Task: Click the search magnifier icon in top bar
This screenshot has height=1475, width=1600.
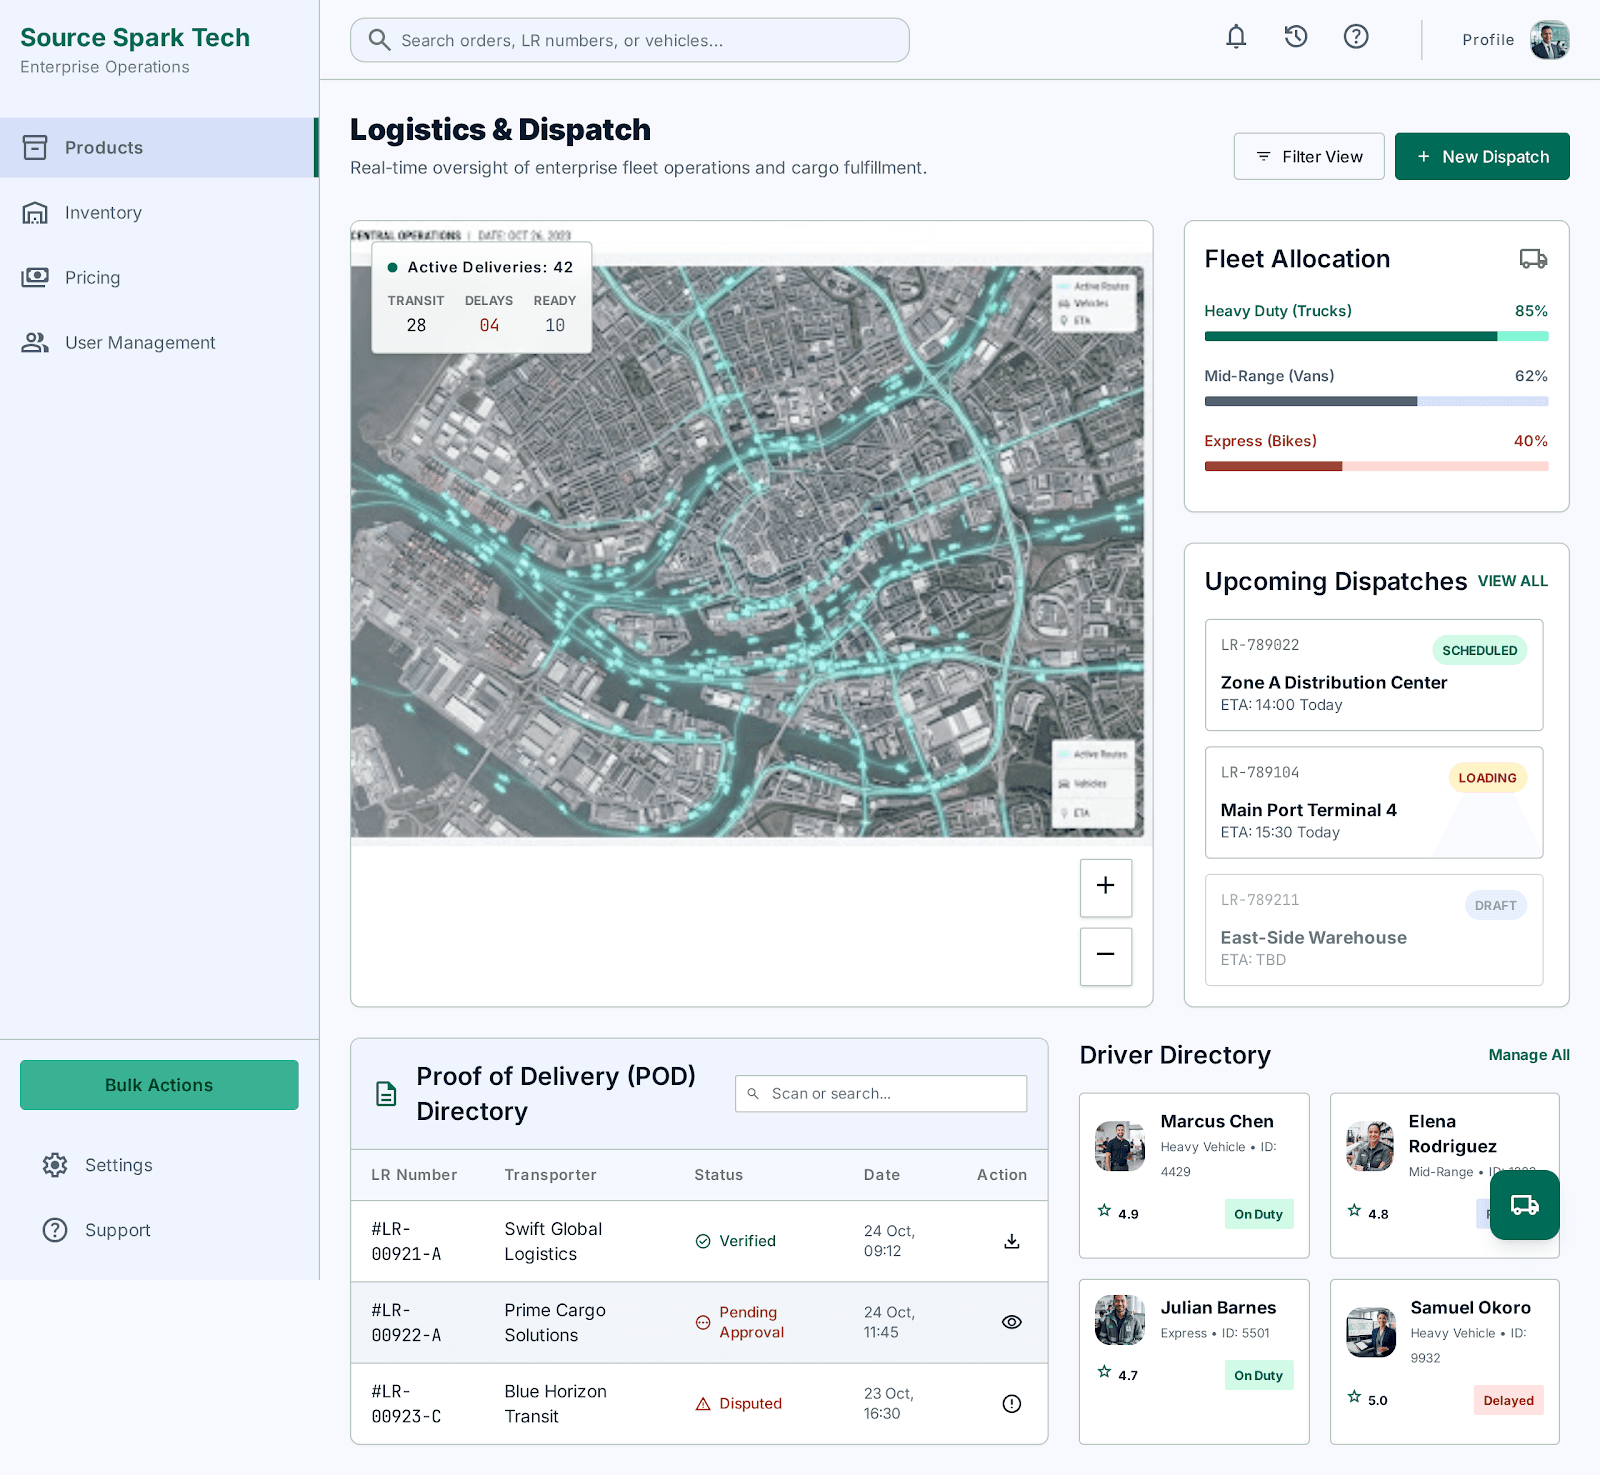Action: click(379, 40)
